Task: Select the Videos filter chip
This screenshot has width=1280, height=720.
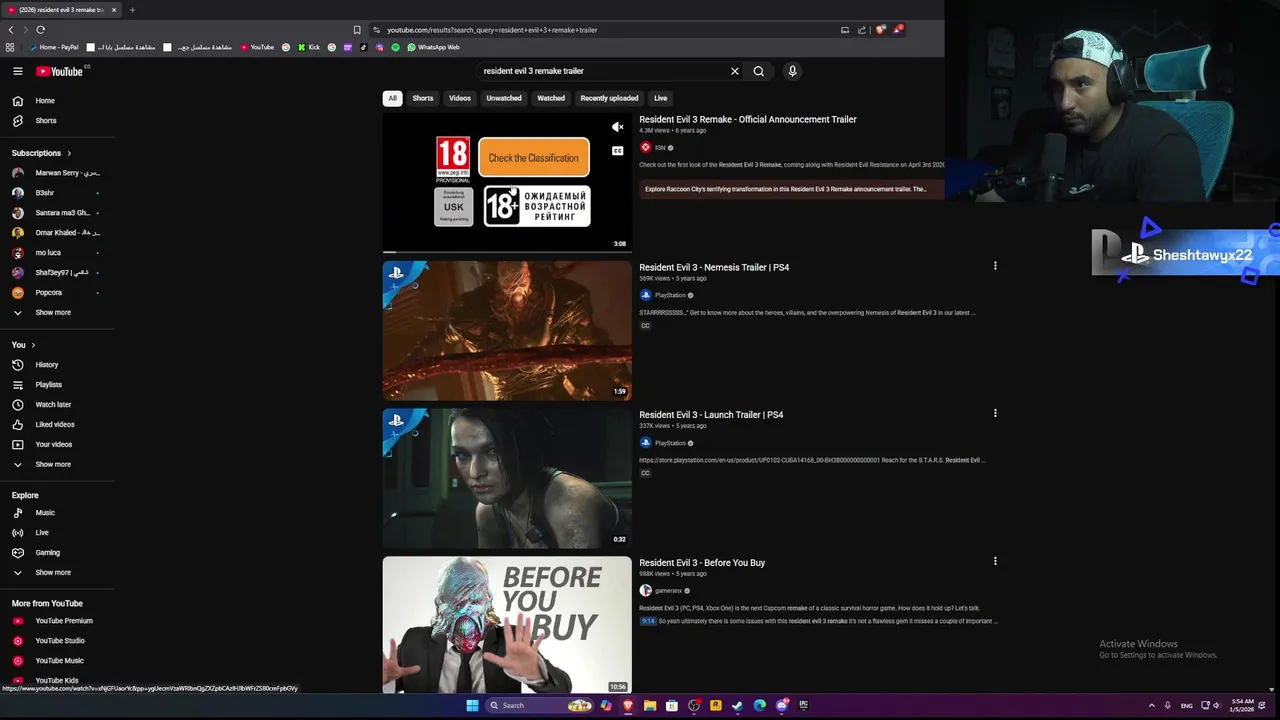Action: coord(460,98)
